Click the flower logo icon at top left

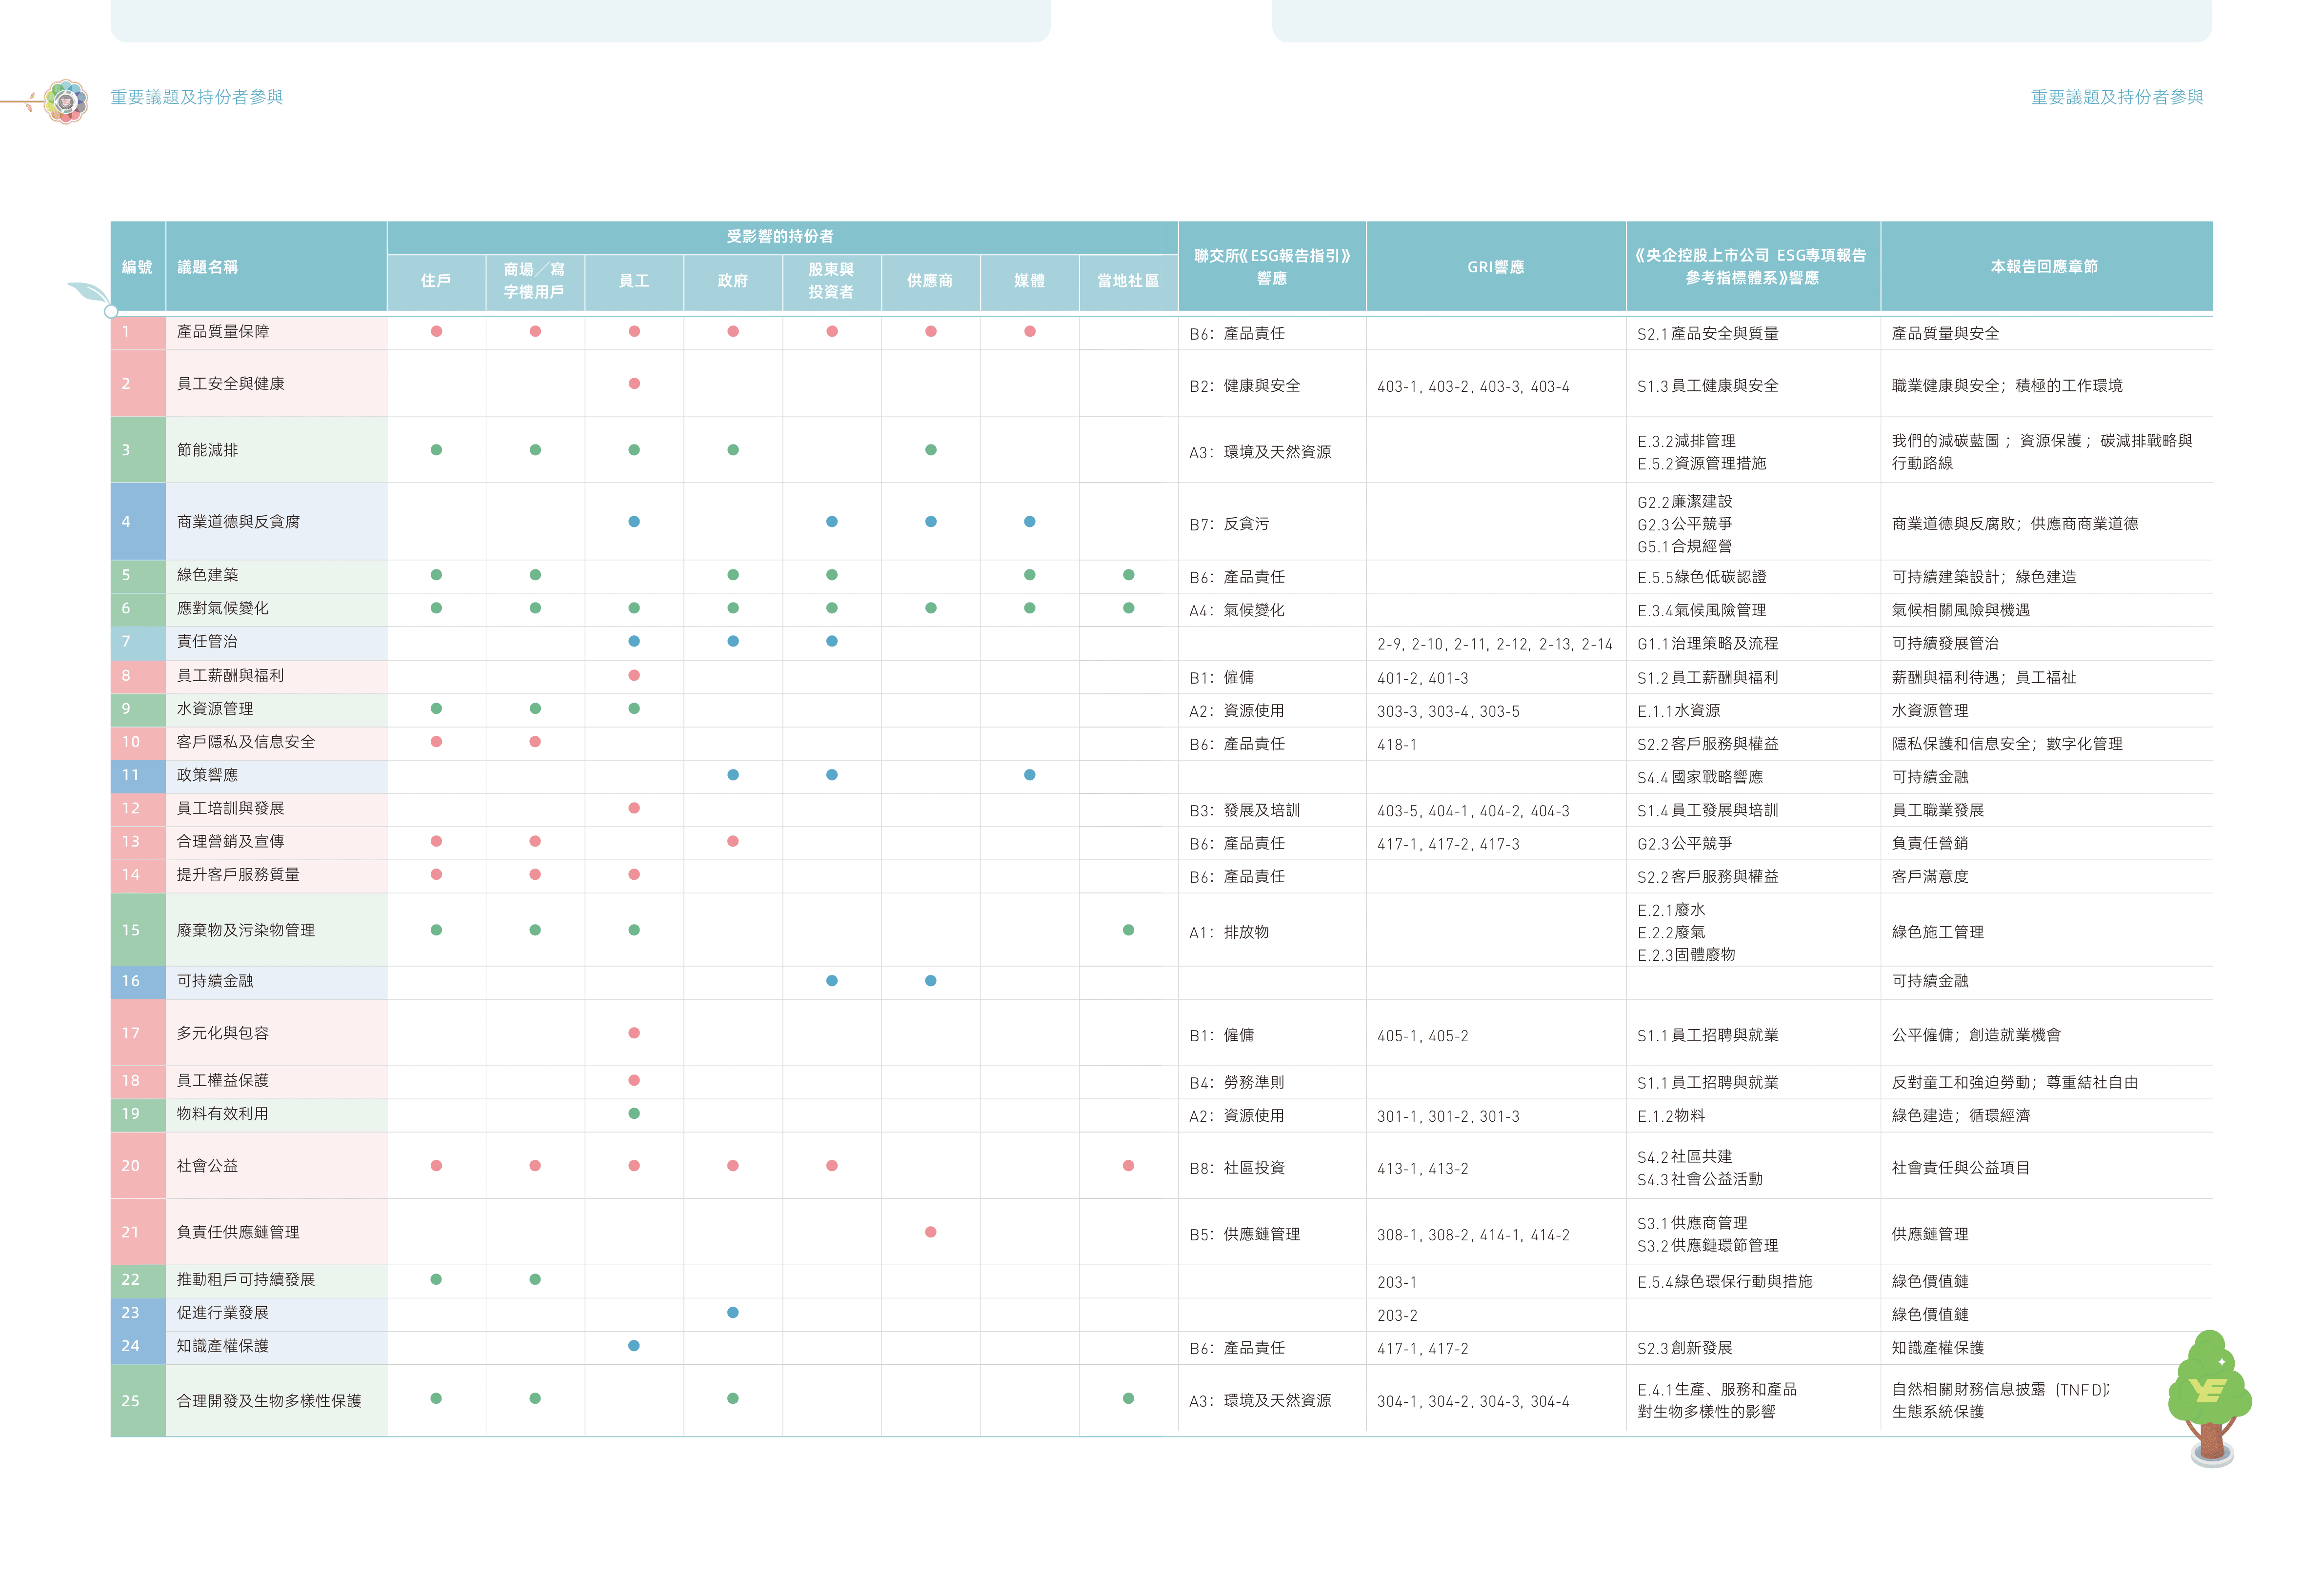[66, 101]
